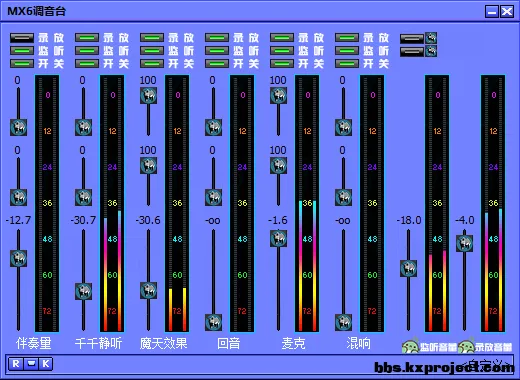Toggle 监听 switch on 混响 channel
The height and width of the screenshot is (380, 520).
(x=347, y=51)
